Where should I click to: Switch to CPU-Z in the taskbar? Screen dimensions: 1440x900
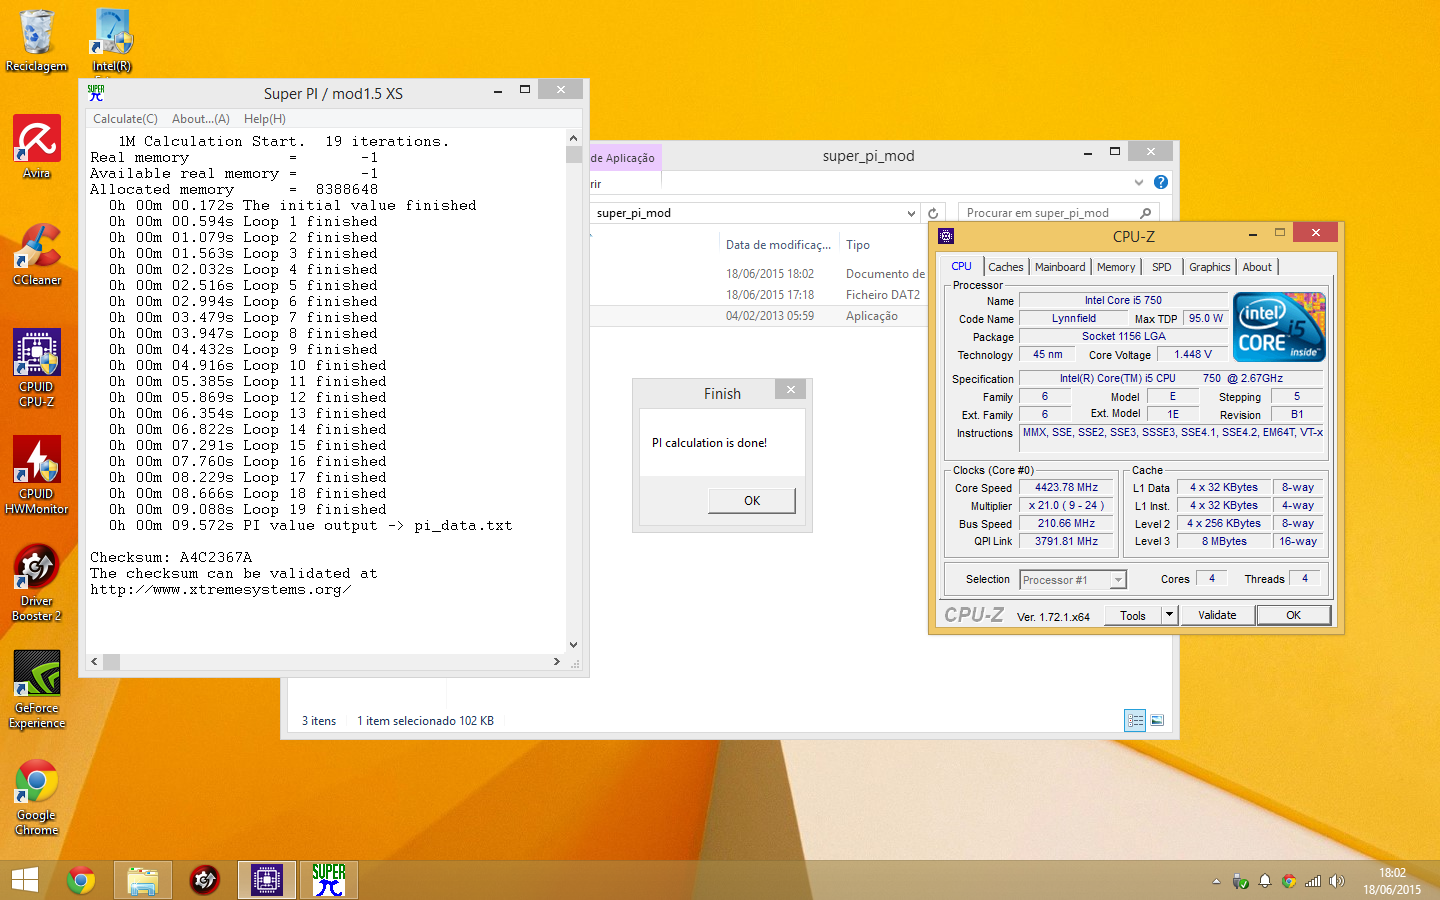pos(266,880)
